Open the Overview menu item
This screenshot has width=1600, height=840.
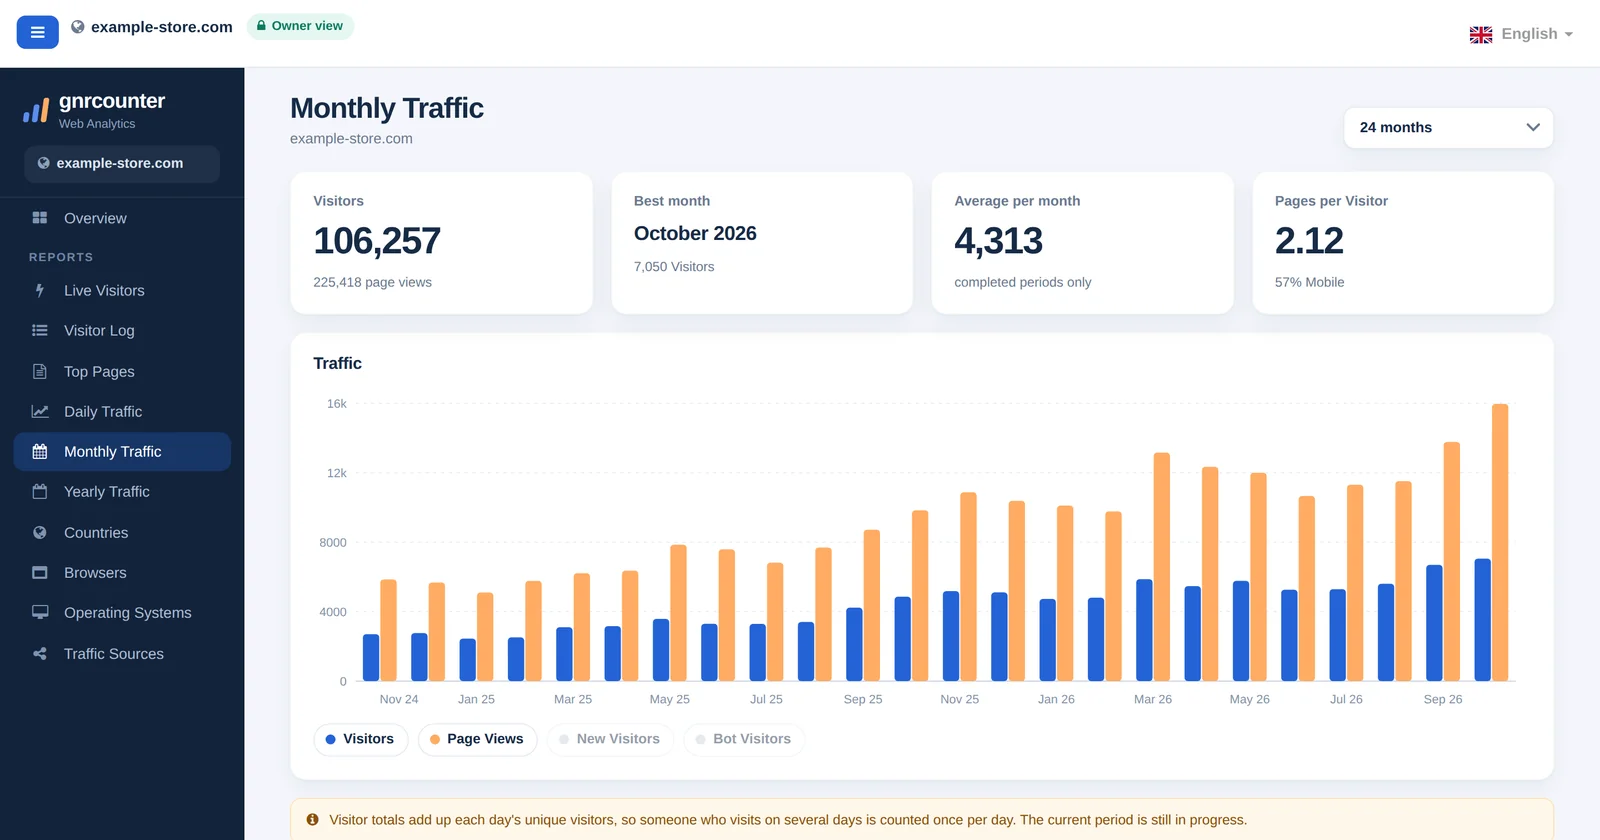(x=122, y=218)
